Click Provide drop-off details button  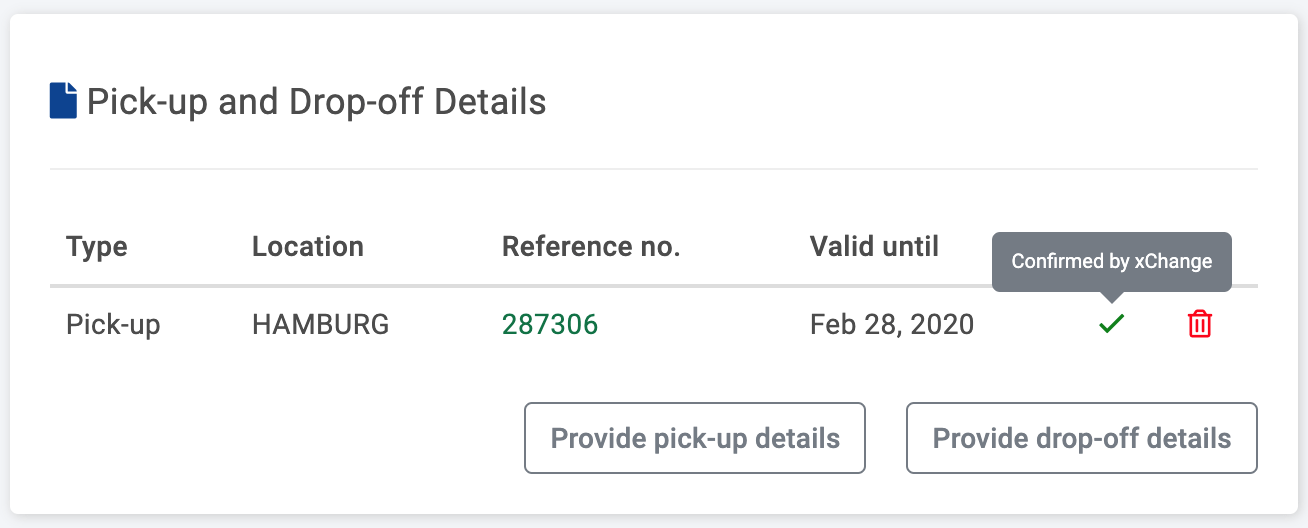(x=1082, y=438)
